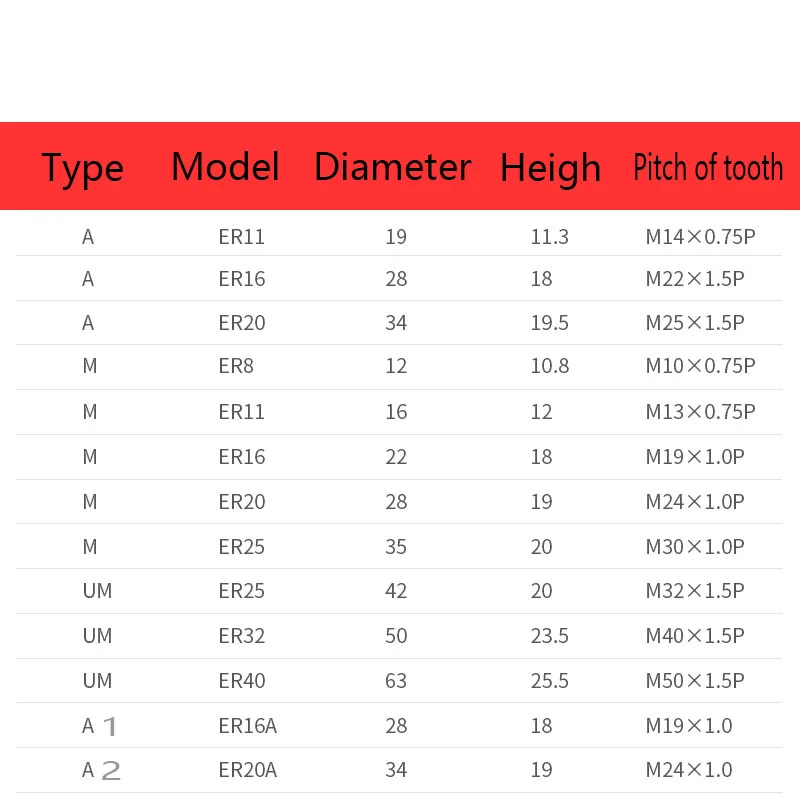Click the M10×0.75P pitch value
This screenshot has height=800, width=800.
coord(700,366)
